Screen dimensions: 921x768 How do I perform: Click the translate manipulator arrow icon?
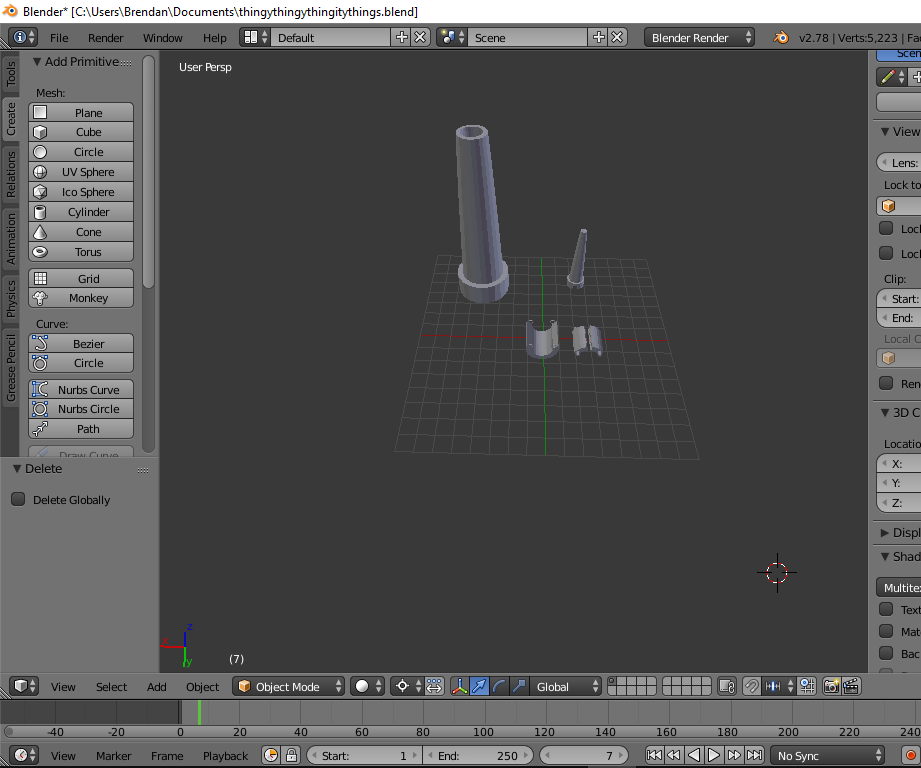[480, 687]
